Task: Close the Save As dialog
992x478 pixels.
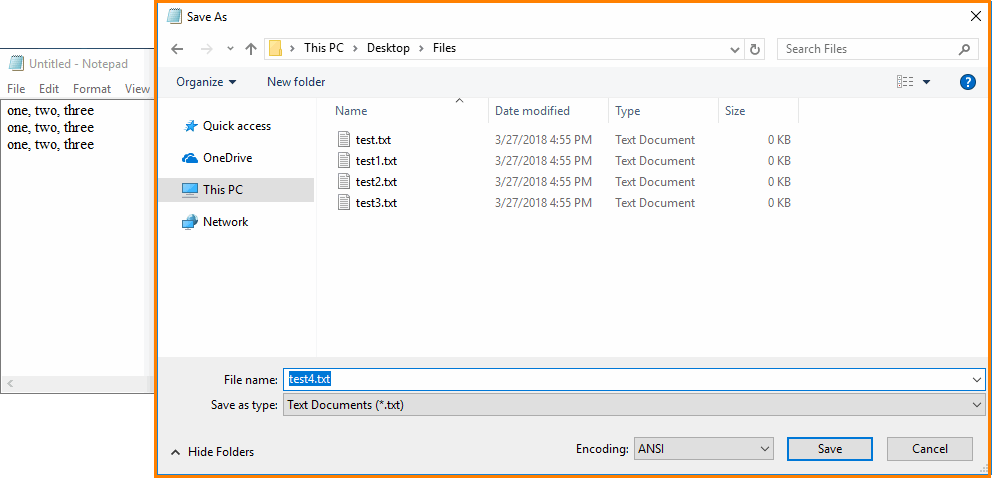Action: tap(976, 17)
